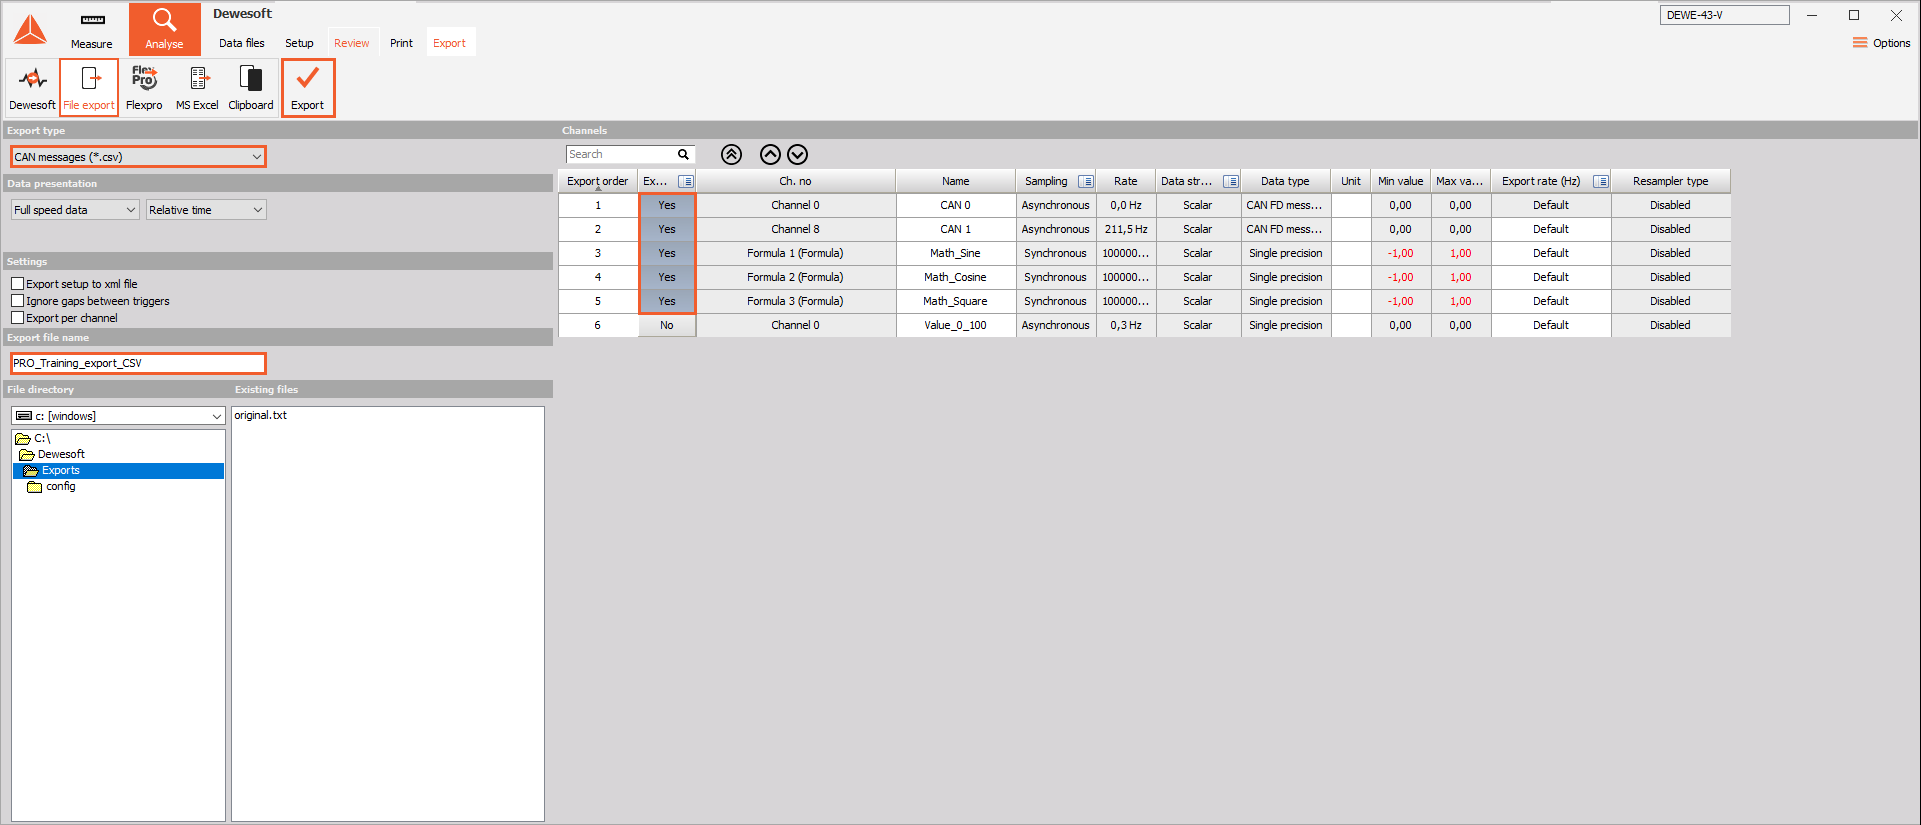Click the Min value column header

click(1401, 181)
